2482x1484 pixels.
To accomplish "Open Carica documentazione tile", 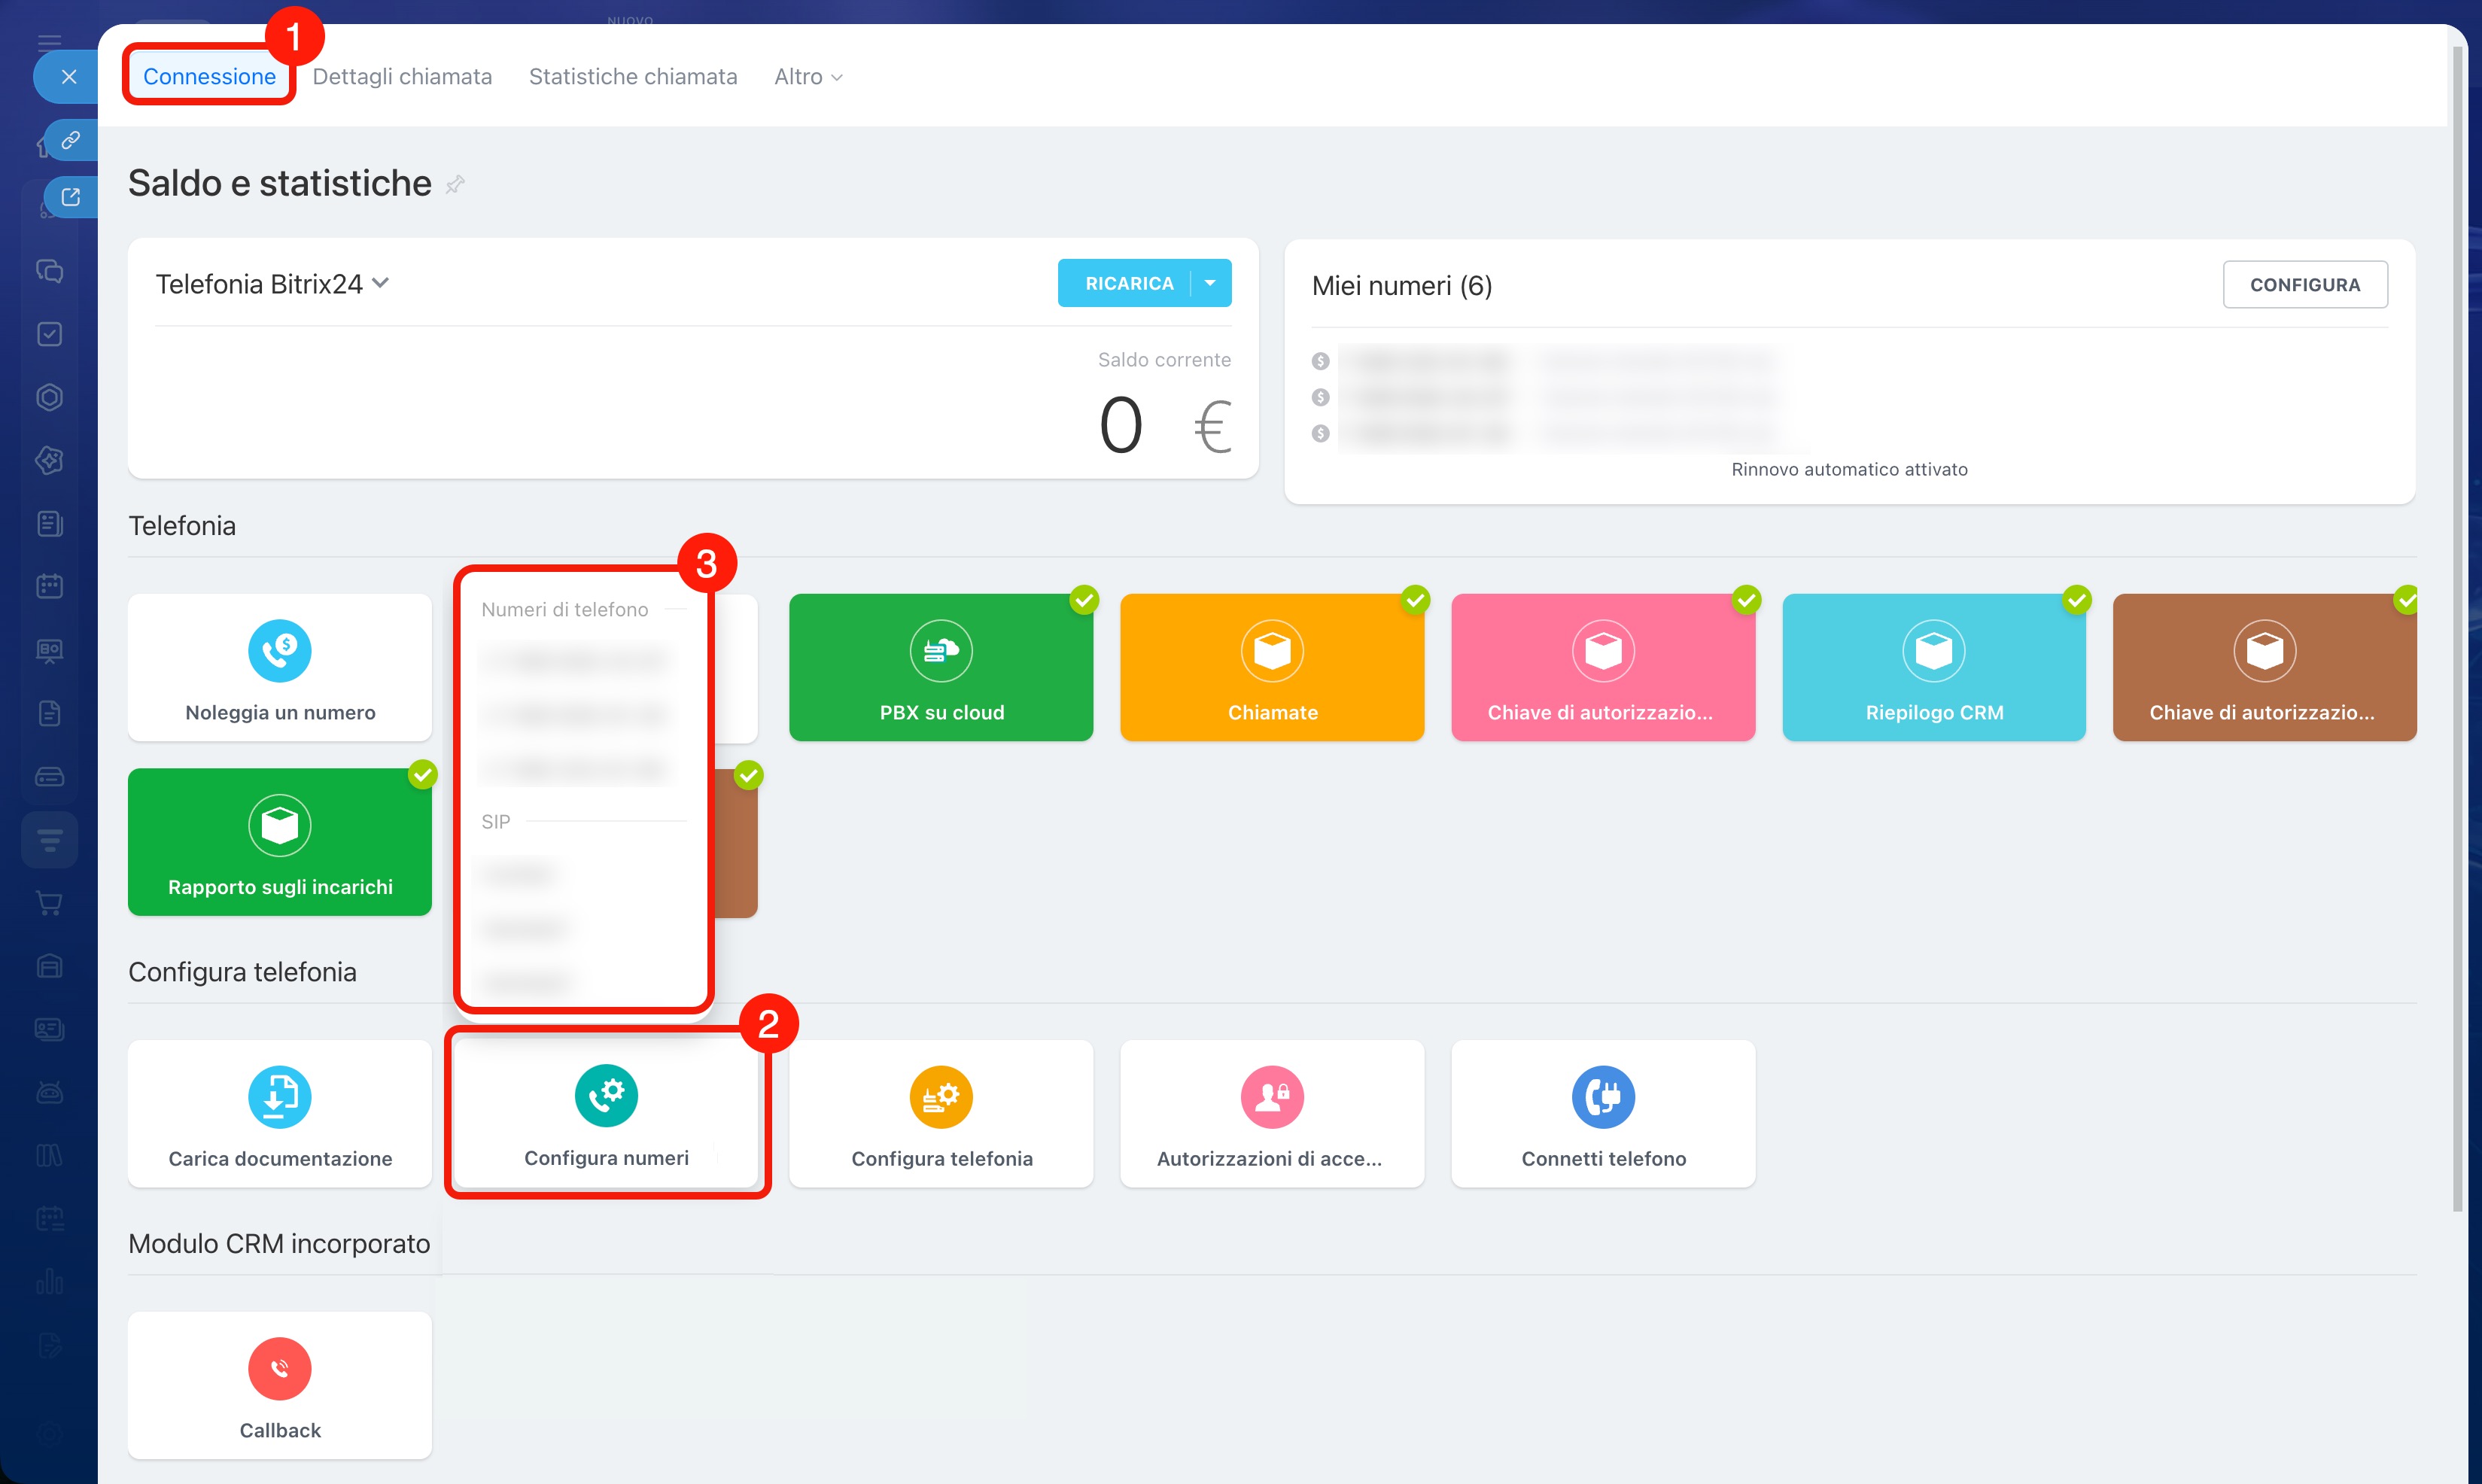I will [x=280, y=1114].
